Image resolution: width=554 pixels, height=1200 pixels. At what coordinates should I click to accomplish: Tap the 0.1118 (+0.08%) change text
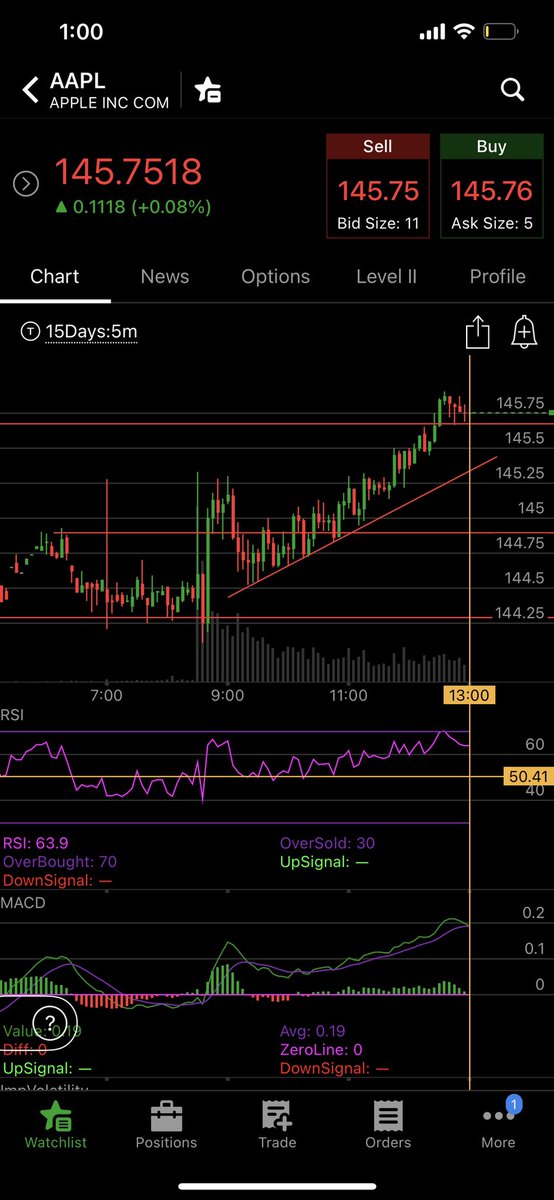(132, 207)
